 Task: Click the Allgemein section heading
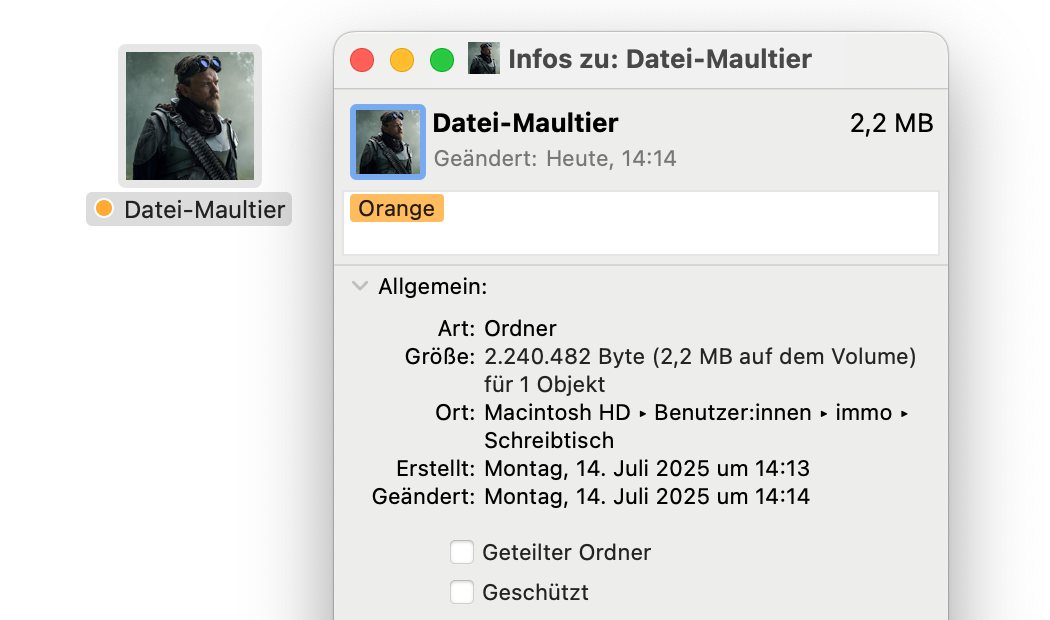433,287
